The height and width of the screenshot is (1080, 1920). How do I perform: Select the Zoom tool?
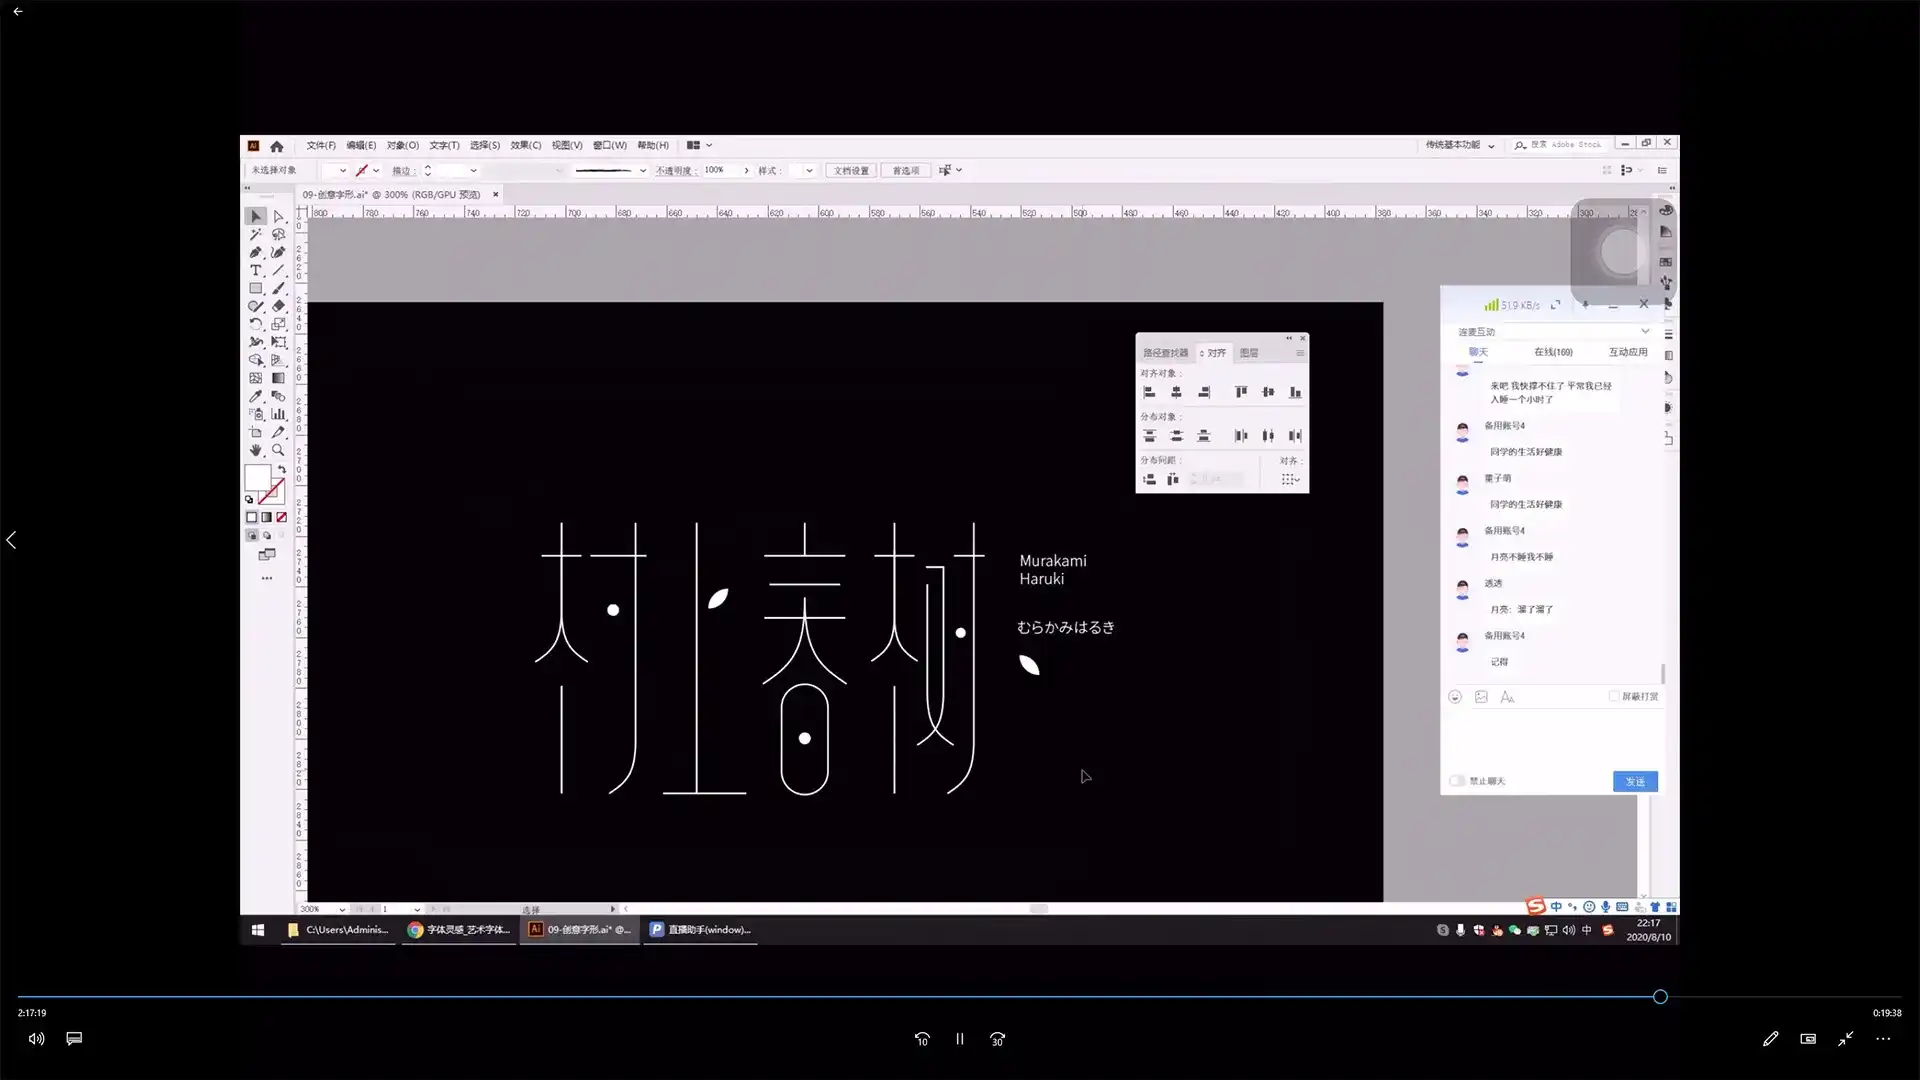(x=278, y=449)
